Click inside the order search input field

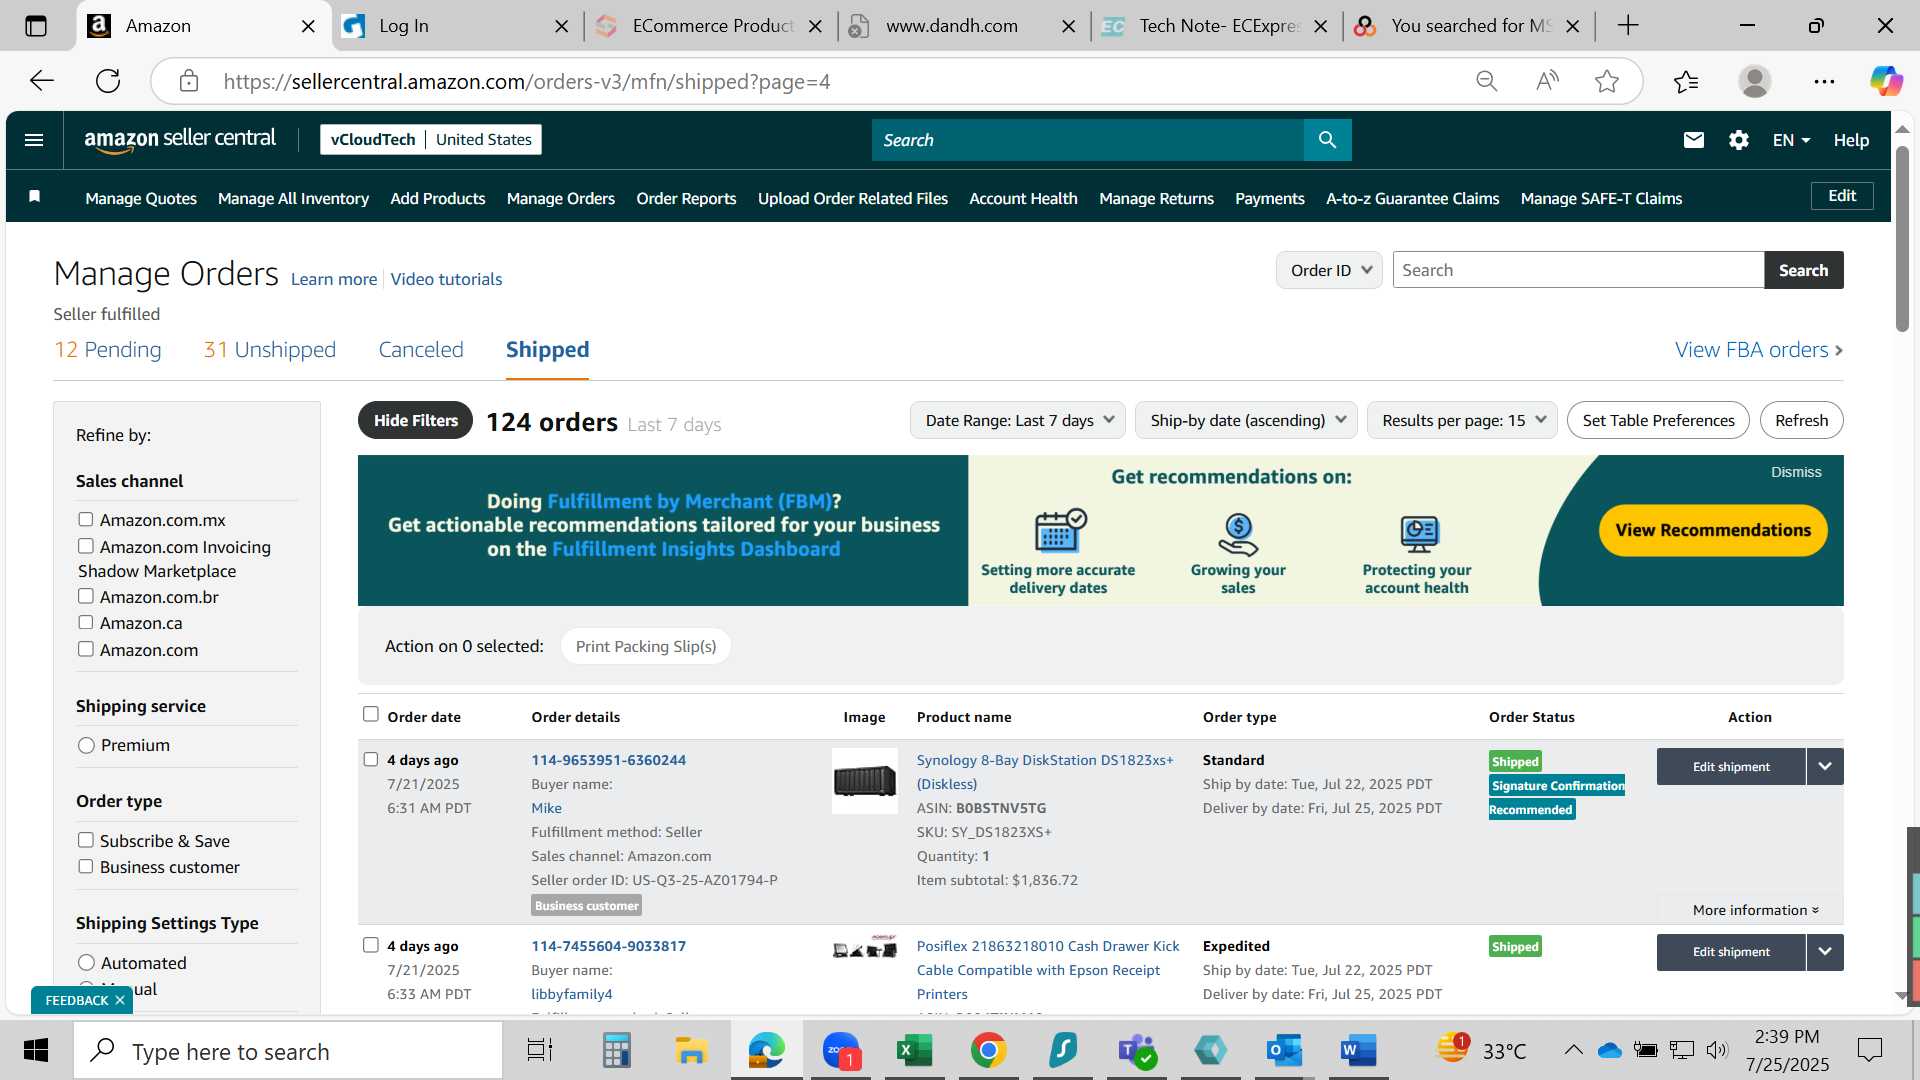point(1578,270)
